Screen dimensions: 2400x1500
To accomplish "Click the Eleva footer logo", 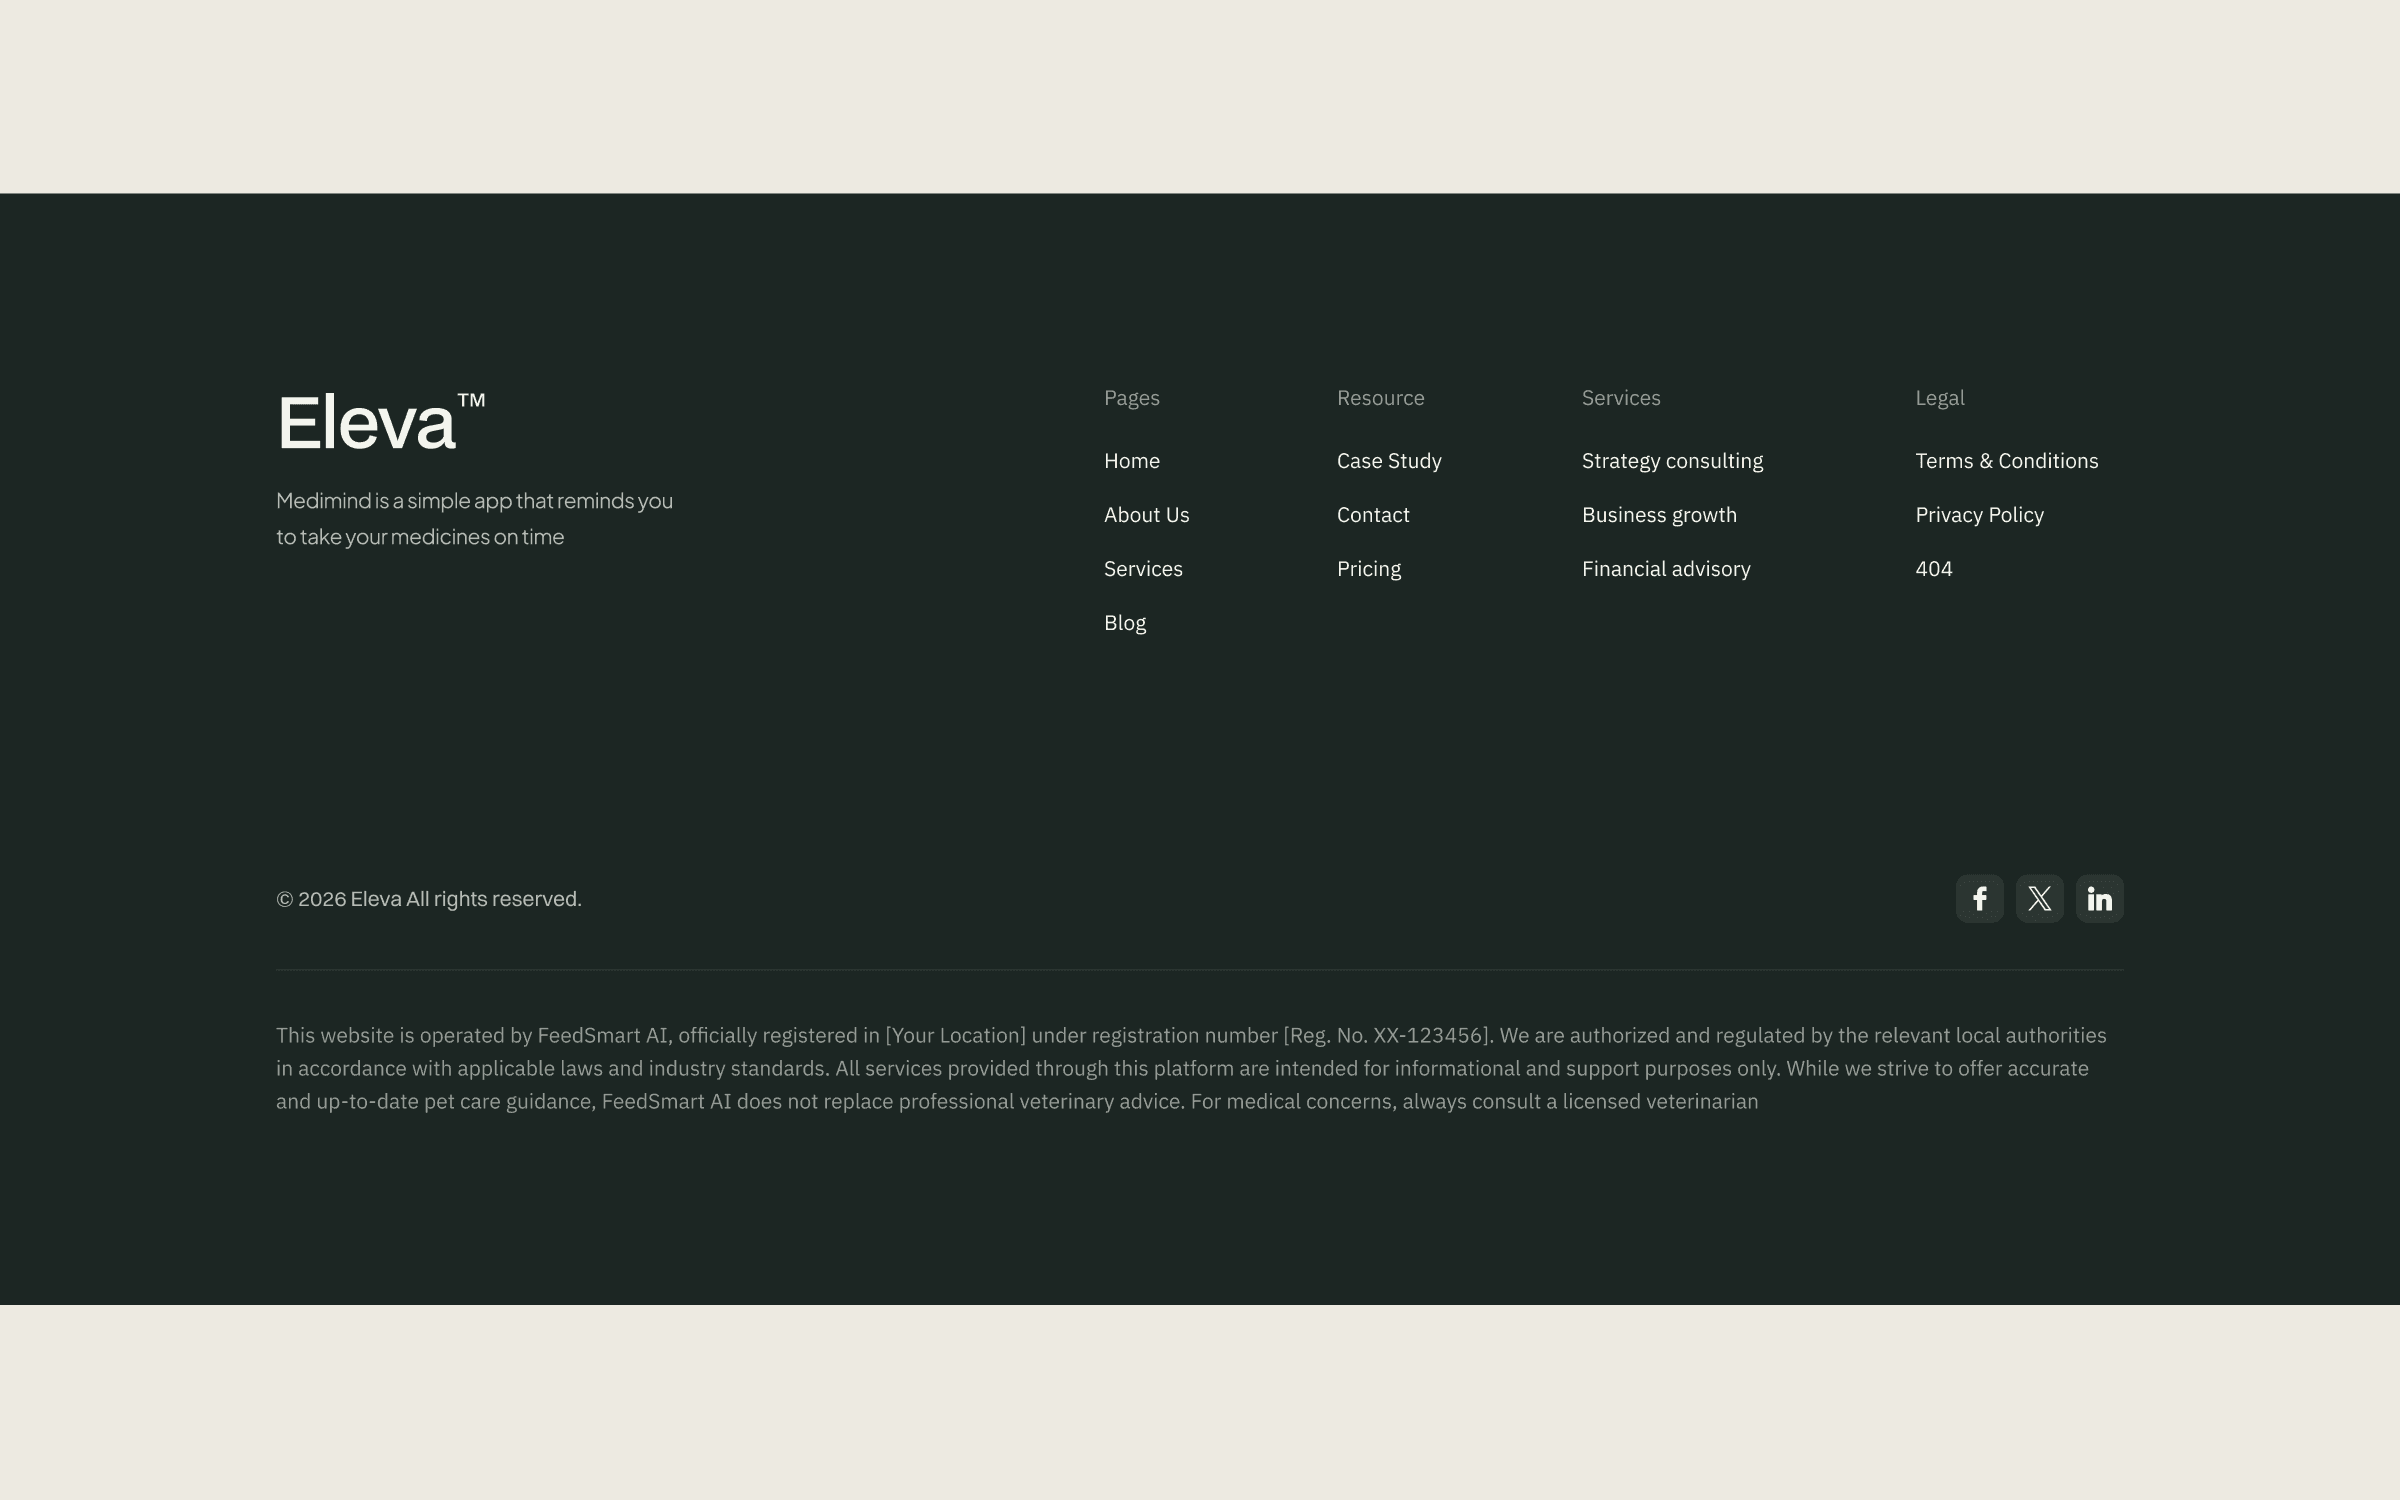I will pyautogui.click(x=381, y=421).
